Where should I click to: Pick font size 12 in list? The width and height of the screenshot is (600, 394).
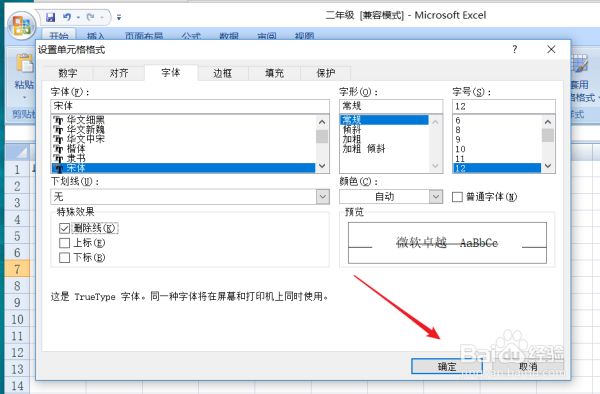pos(497,168)
